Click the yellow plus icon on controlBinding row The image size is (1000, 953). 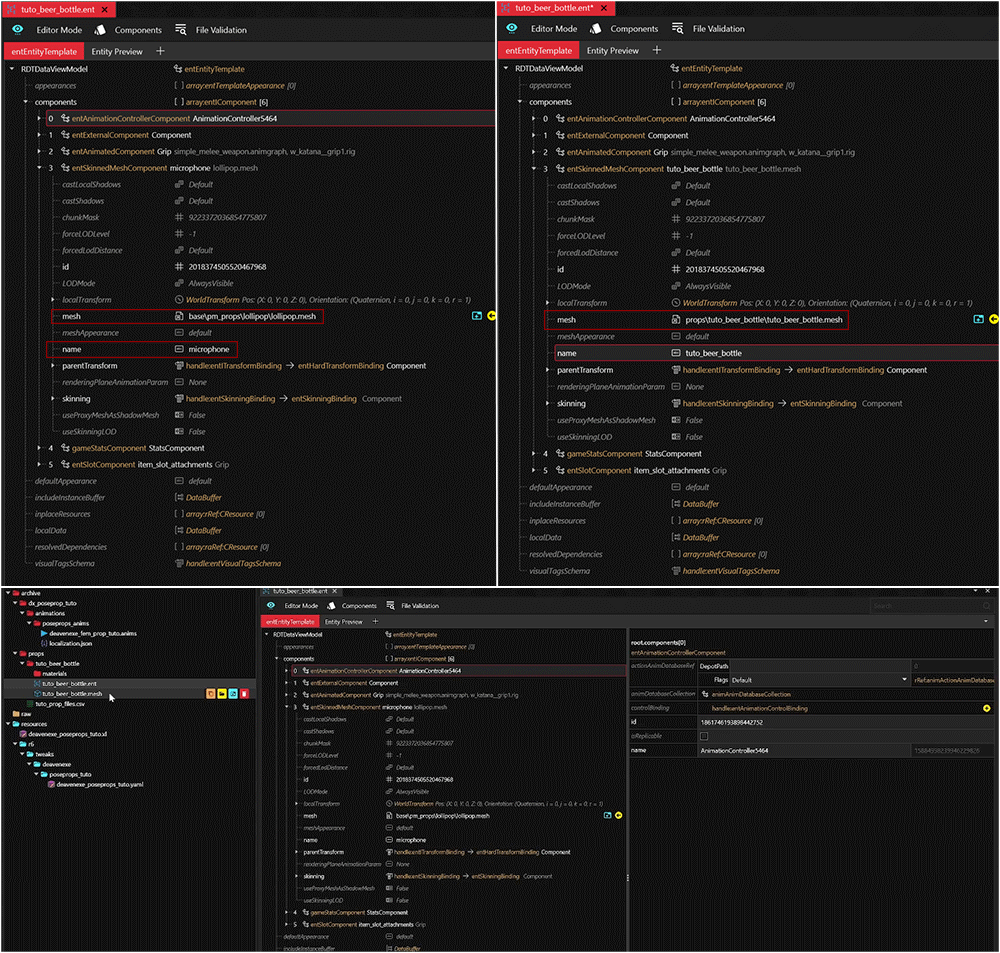[987, 708]
